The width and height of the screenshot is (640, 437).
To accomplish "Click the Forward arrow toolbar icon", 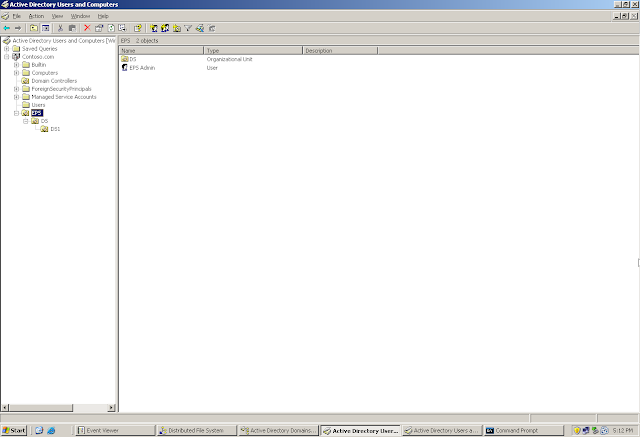I will point(18,28).
